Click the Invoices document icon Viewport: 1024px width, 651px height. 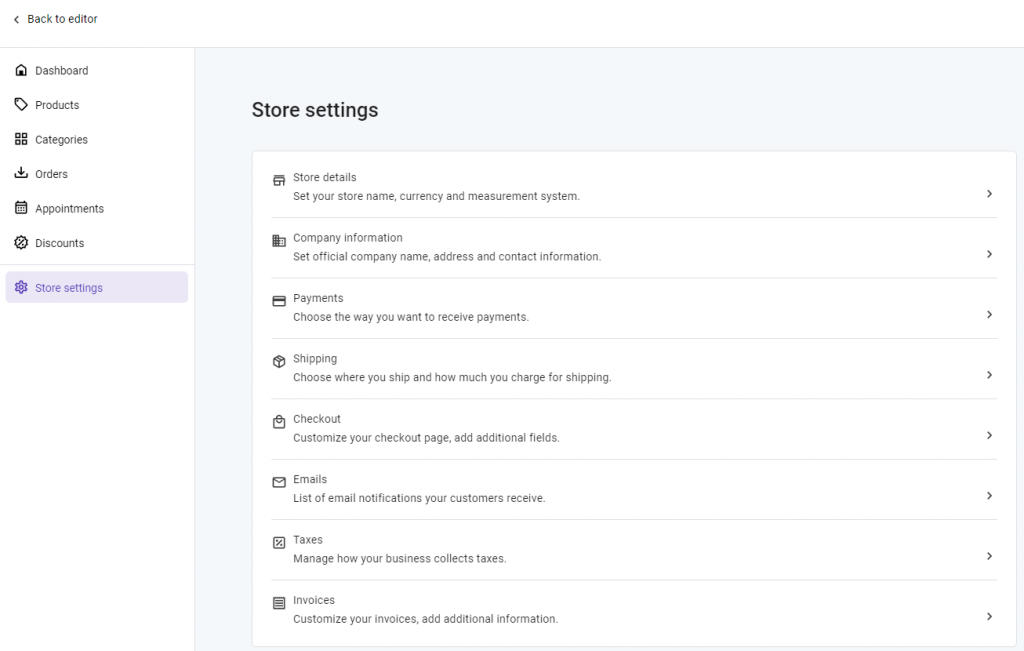point(278,601)
